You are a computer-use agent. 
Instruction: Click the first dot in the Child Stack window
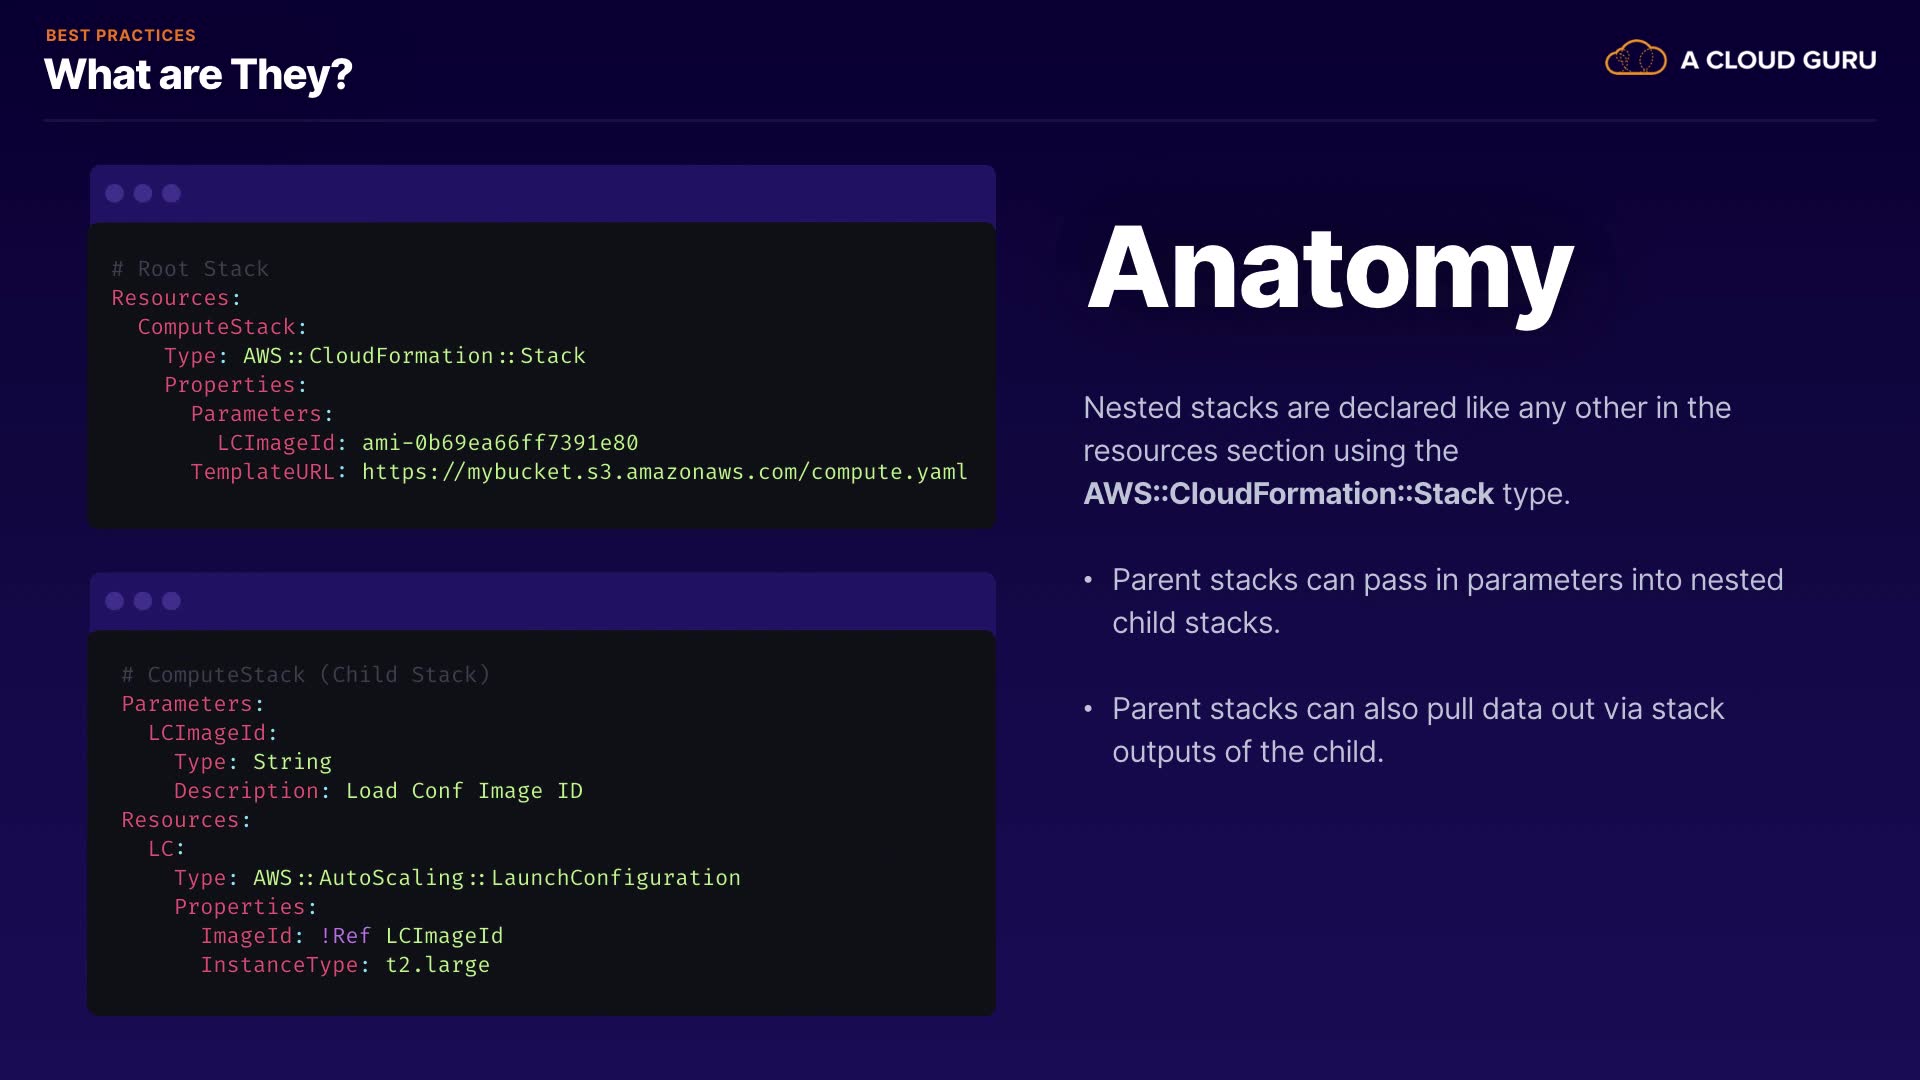pyautogui.click(x=115, y=601)
